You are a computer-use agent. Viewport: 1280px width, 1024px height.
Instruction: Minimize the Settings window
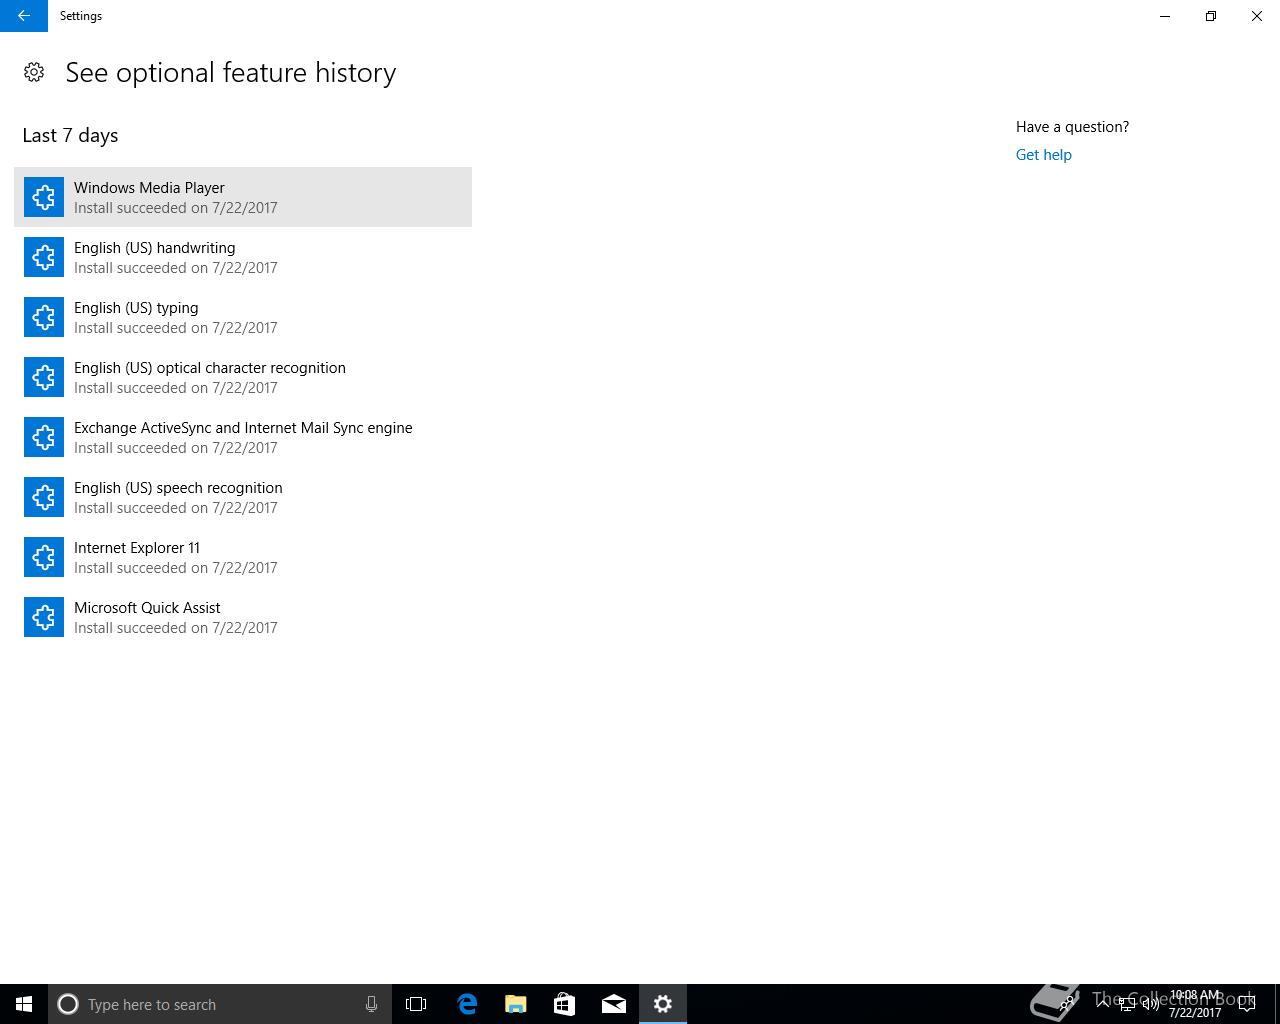pos(1165,16)
